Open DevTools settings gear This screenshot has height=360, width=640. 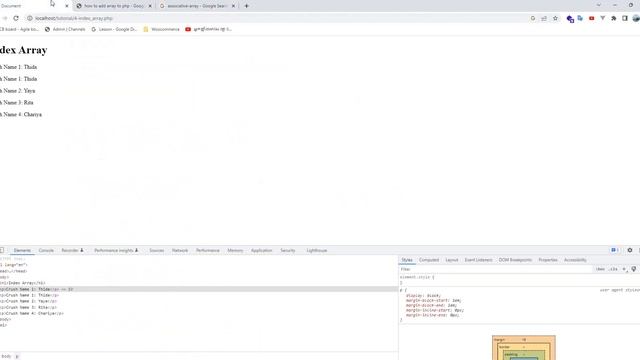[x=630, y=250]
